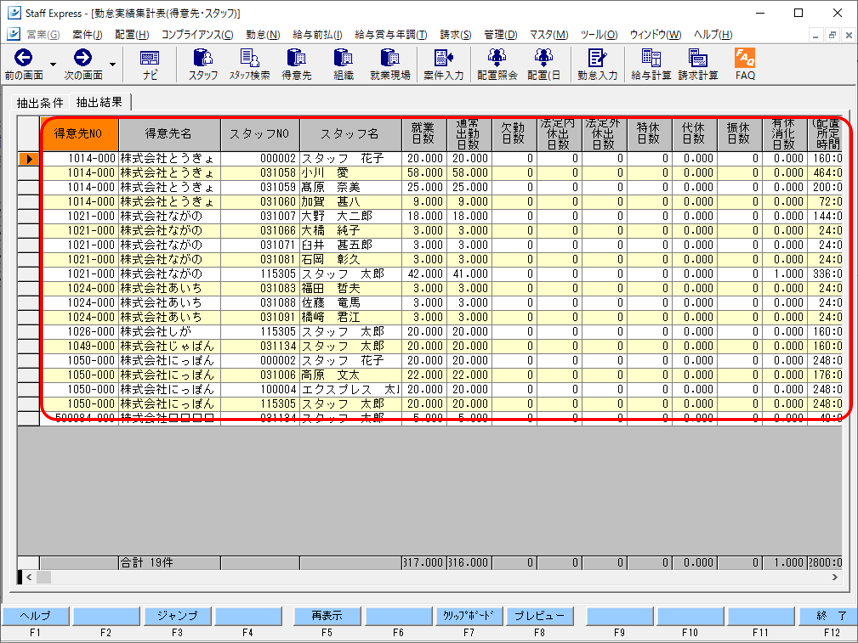Click the 通常出勤日数 column header

point(469,134)
